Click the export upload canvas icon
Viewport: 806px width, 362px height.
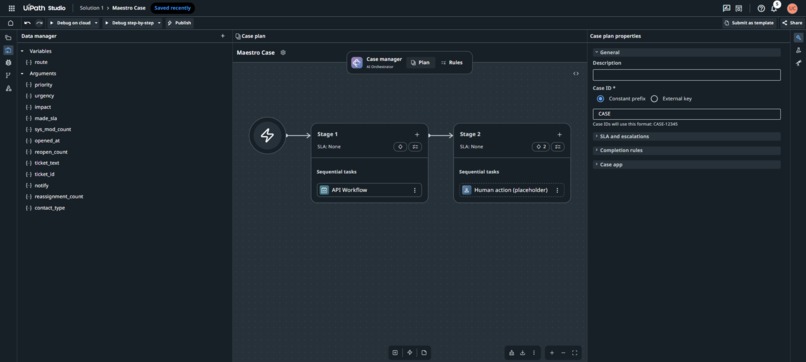click(511, 353)
